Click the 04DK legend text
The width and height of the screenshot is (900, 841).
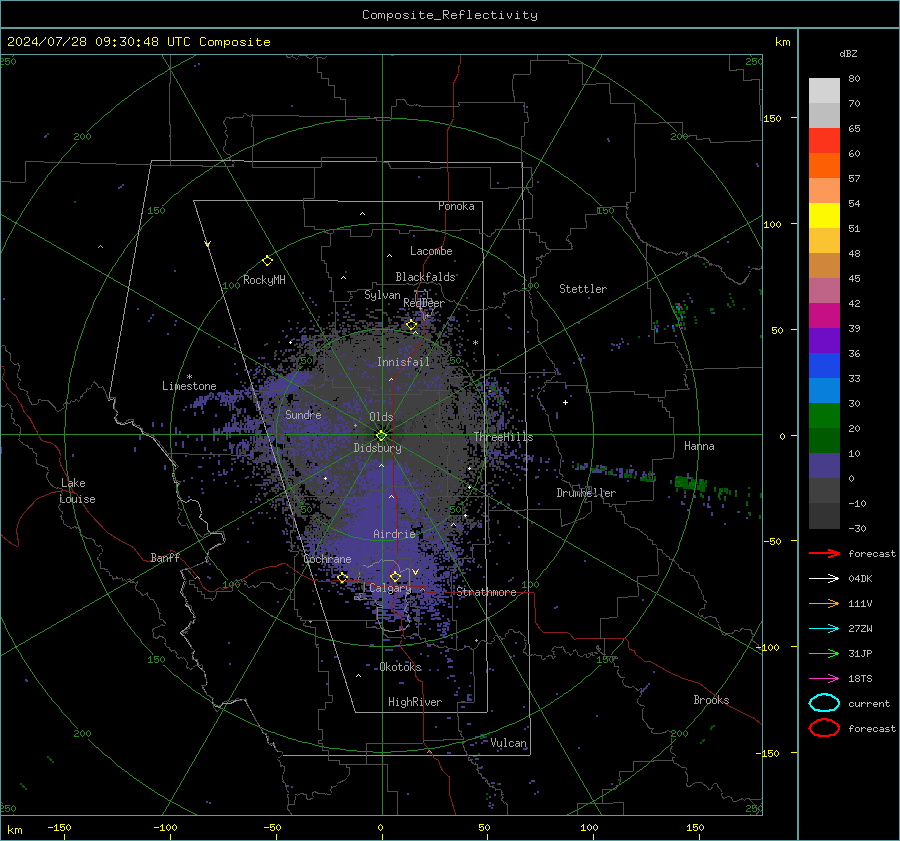(x=860, y=579)
